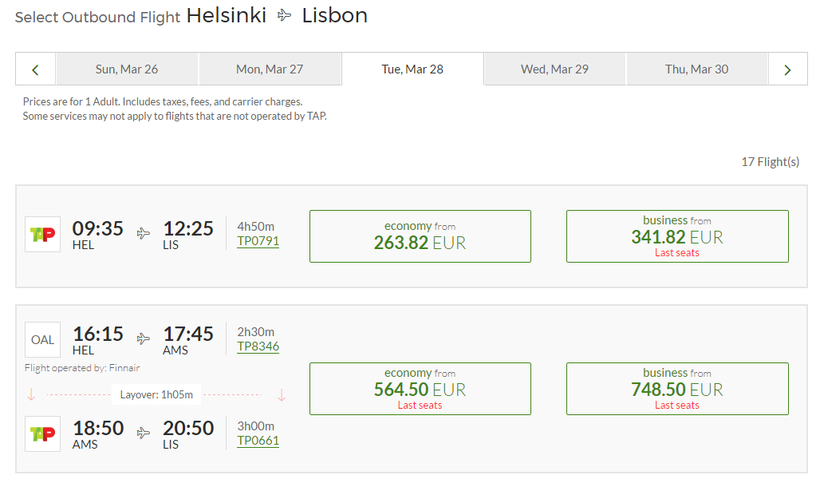Click the TAP logo on the 18:50 flight
This screenshot has height=479, width=820.
(x=43, y=434)
